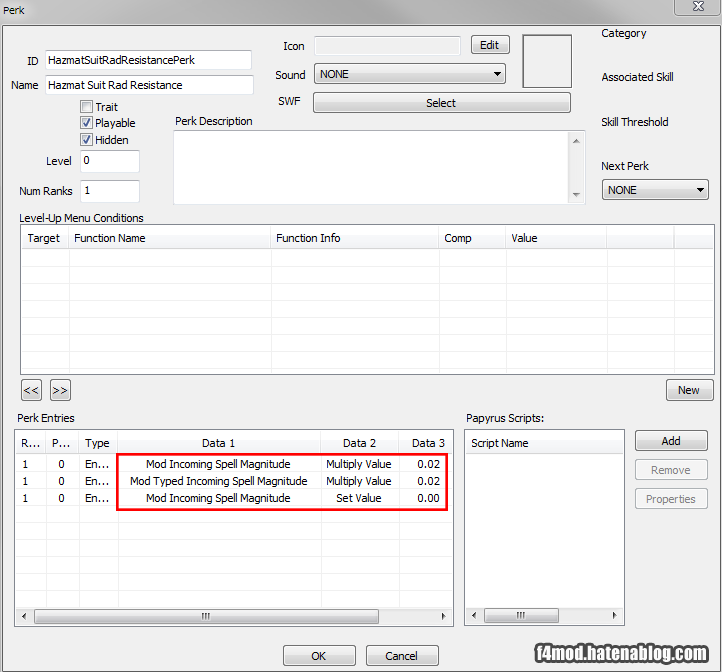Viewport: 722px width, 672px height.
Task: Click description scrollbar up arrow
Action: 576,141
